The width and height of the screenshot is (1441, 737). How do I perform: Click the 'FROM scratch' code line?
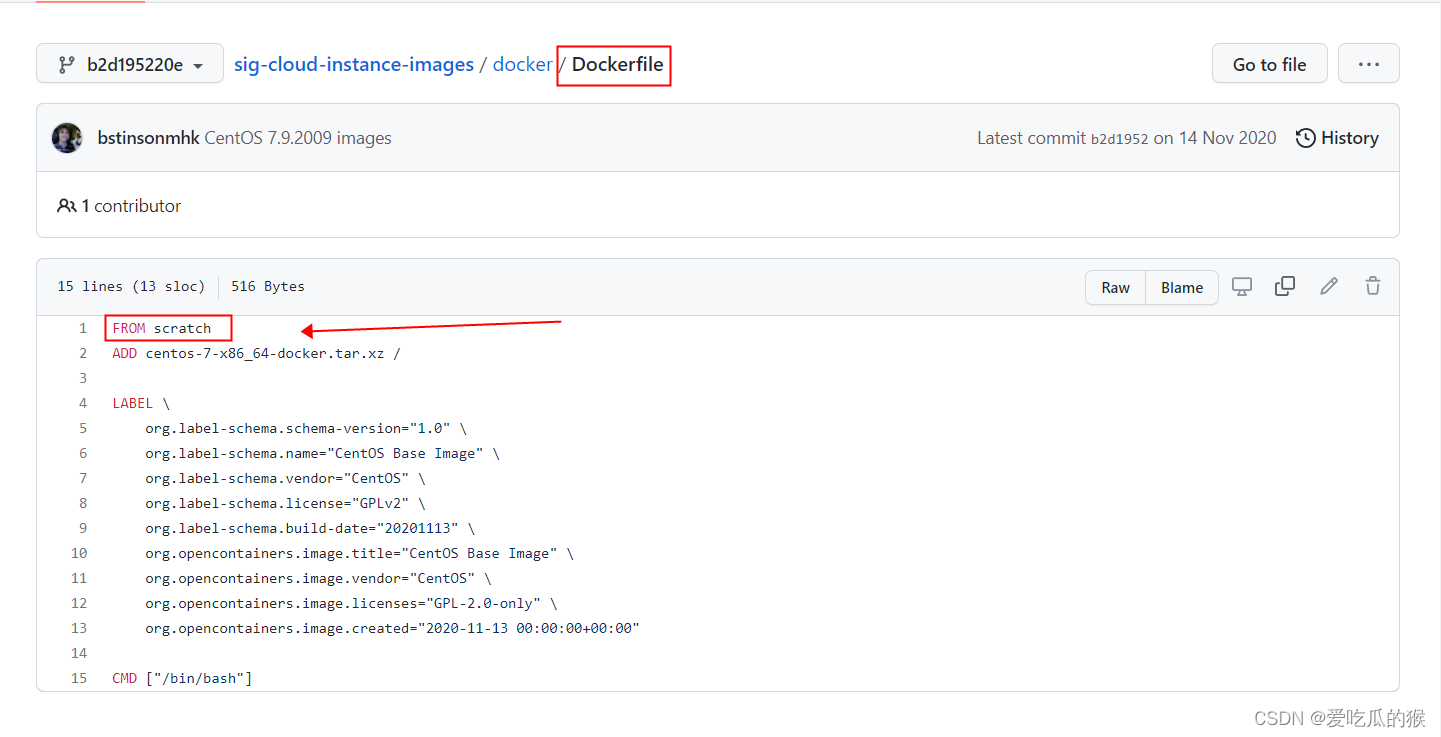coord(162,328)
